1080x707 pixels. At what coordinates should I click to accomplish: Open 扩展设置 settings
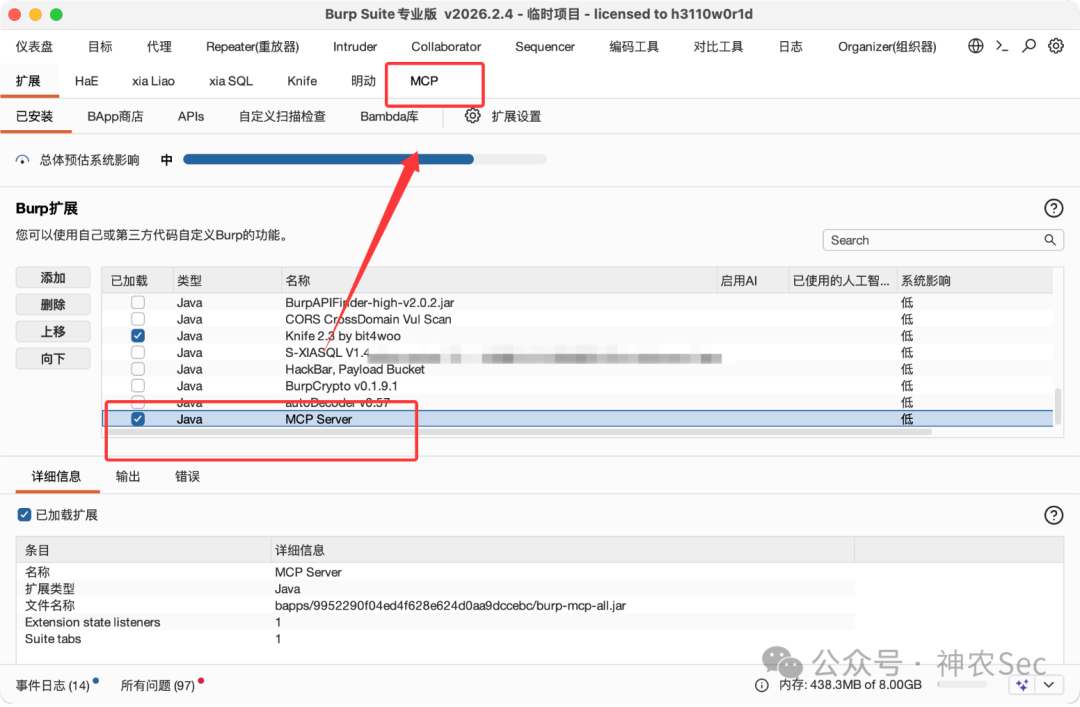(516, 116)
